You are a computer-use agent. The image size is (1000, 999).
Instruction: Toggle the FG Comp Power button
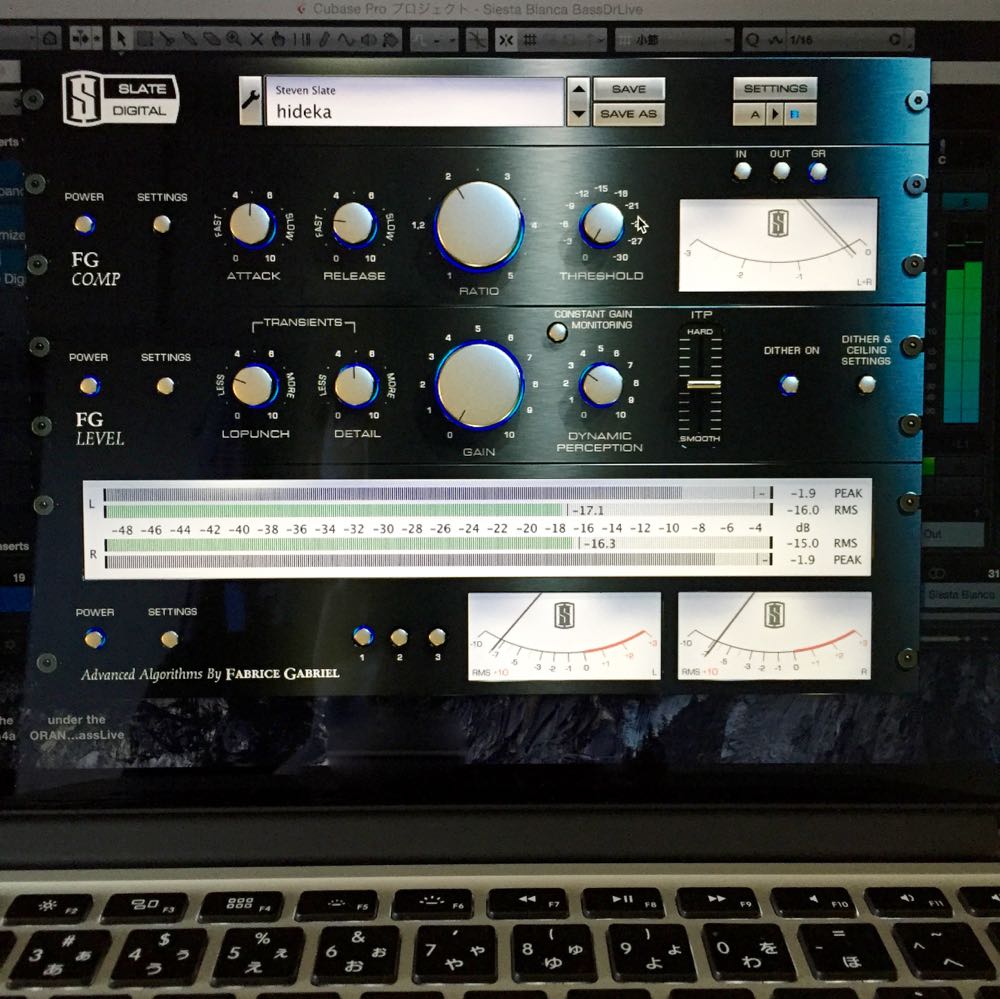coord(85,223)
